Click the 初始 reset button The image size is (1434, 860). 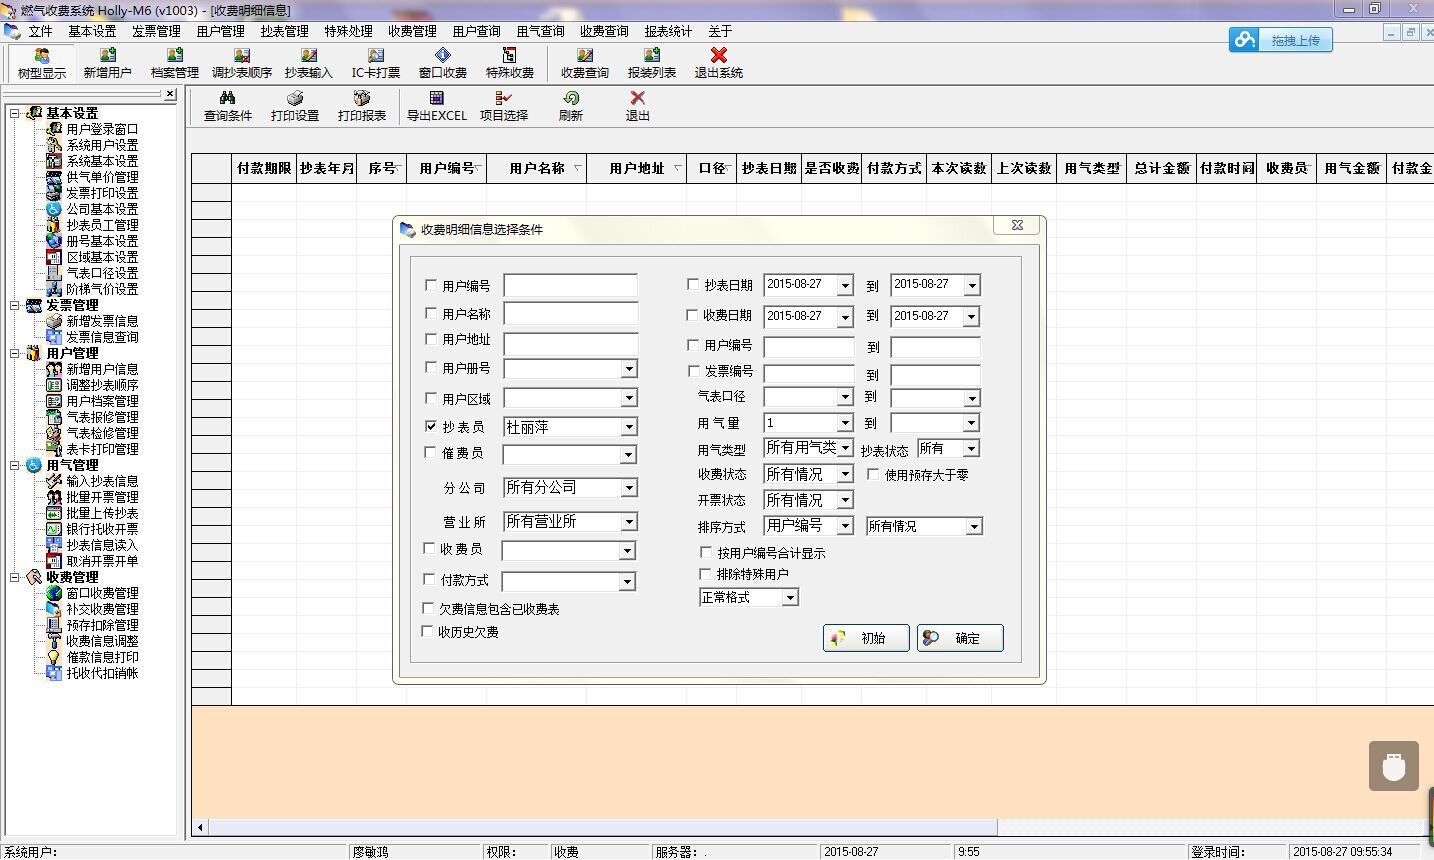click(x=866, y=638)
